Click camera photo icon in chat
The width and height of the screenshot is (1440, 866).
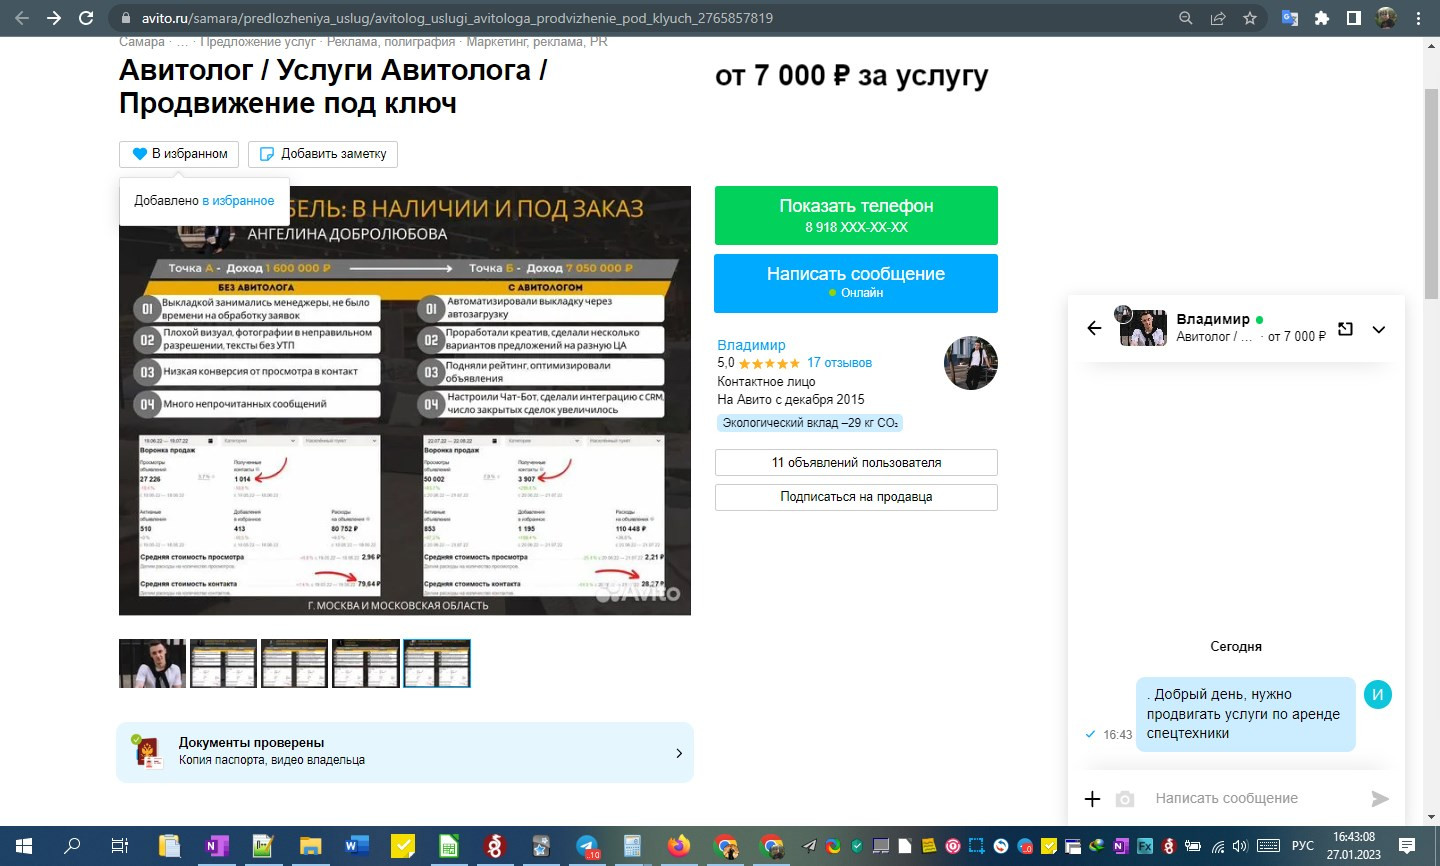click(1125, 799)
